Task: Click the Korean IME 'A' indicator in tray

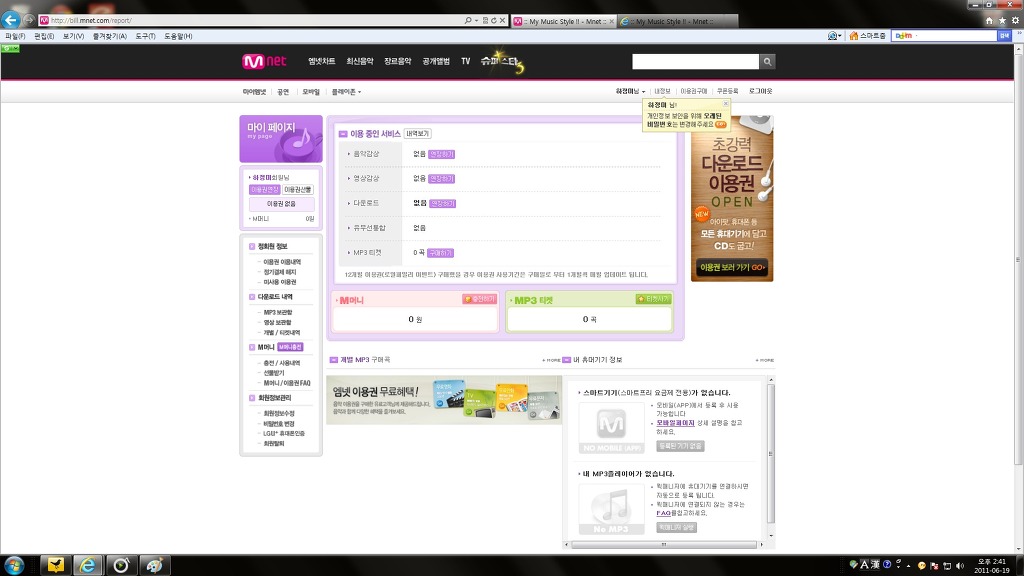Action: (x=865, y=565)
